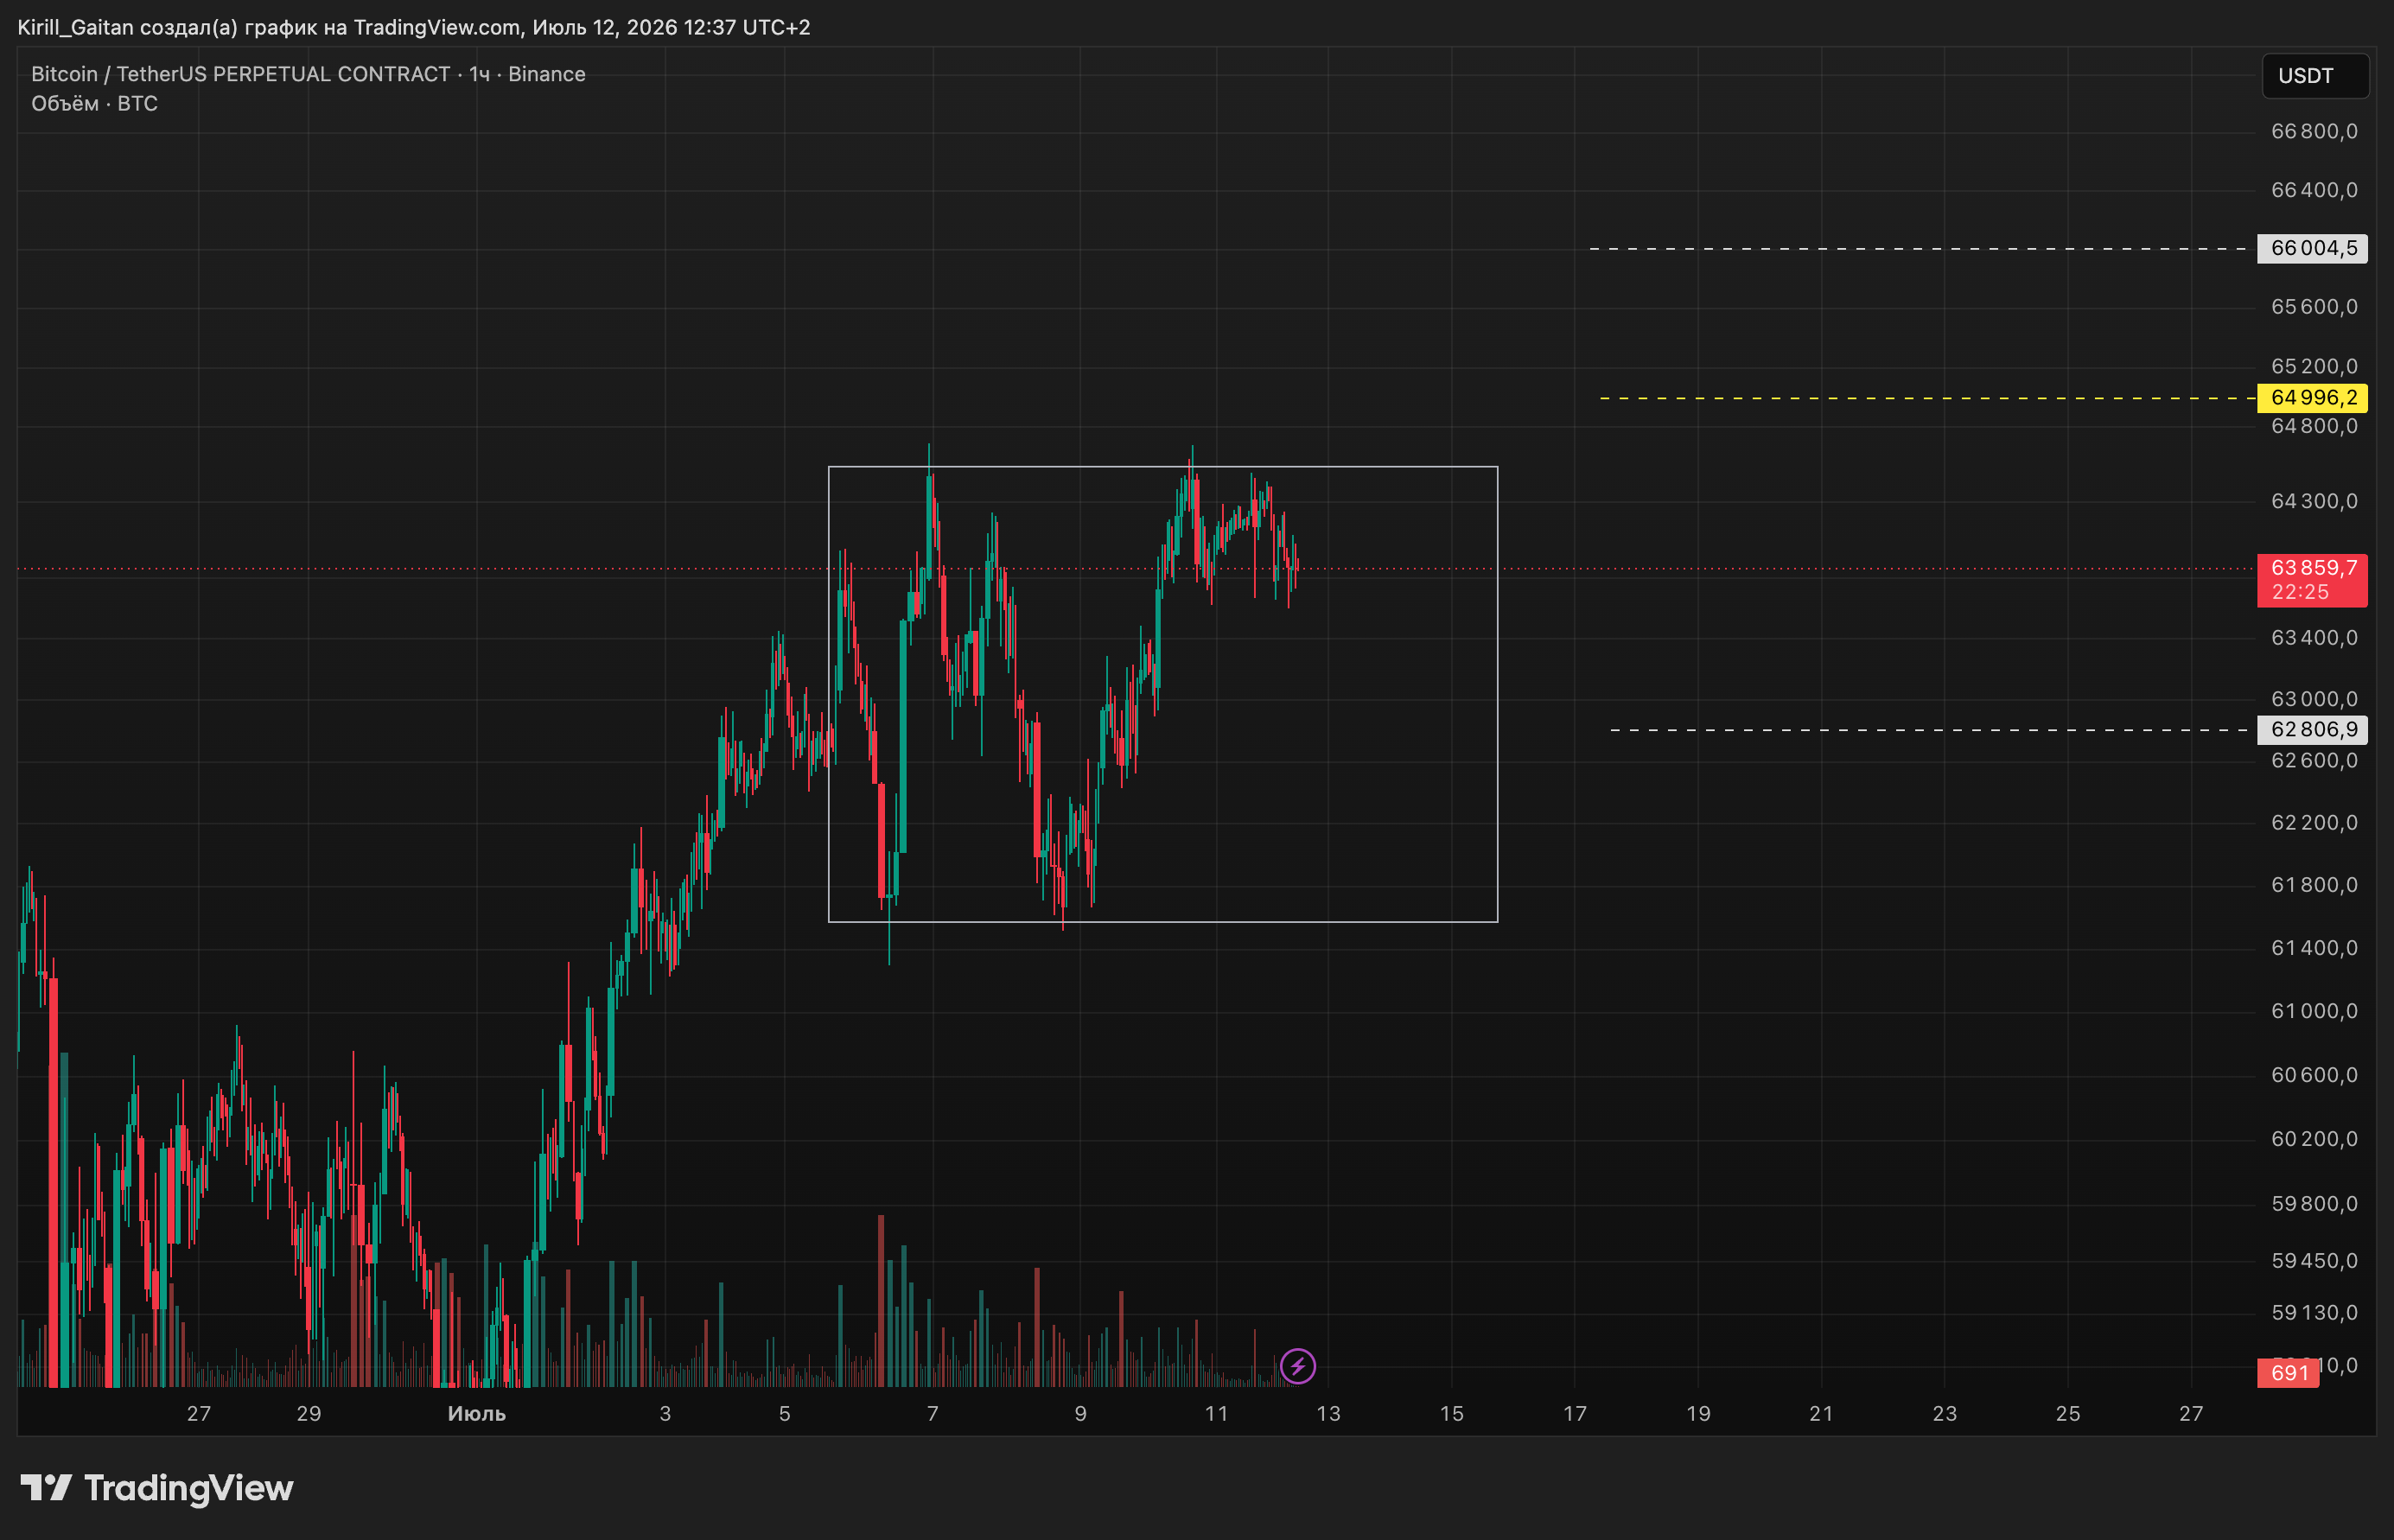Click the 59 130,0 price axis label
2394x1540 pixels.
[x=2314, y=1313]
